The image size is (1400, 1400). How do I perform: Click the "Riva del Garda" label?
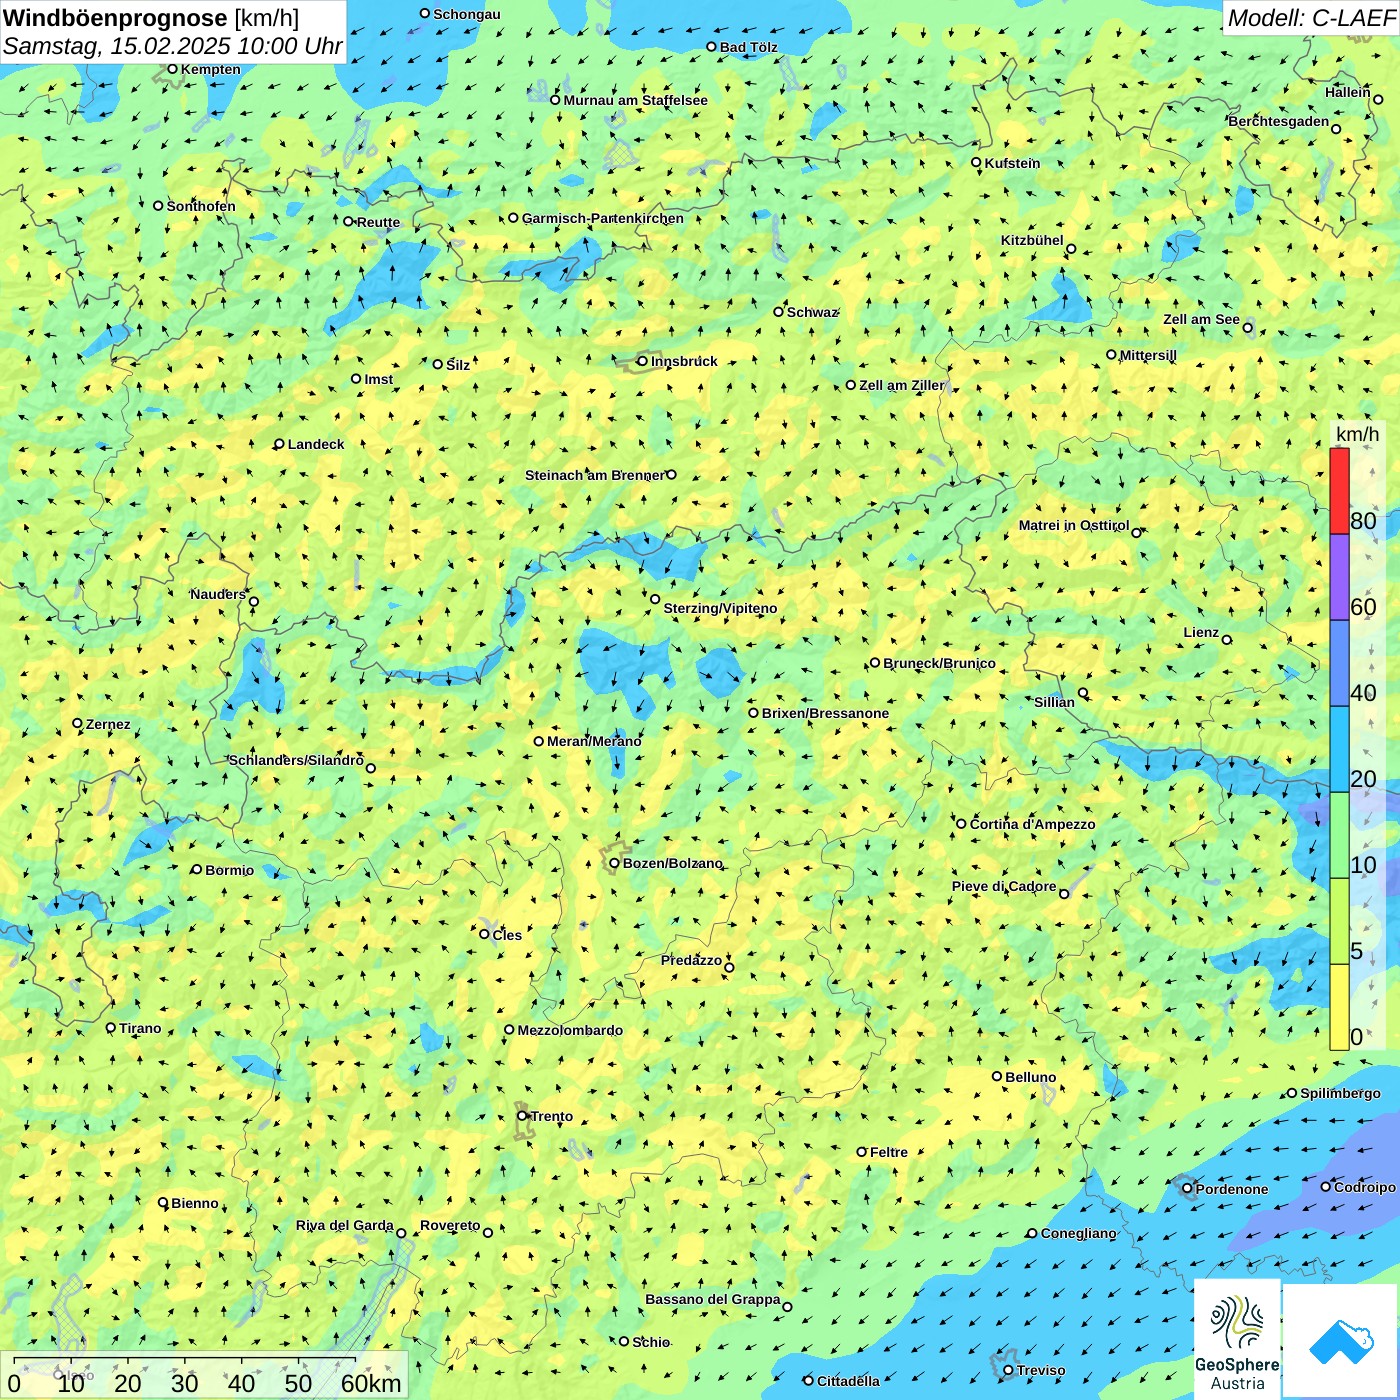(x=345, y=1225)
